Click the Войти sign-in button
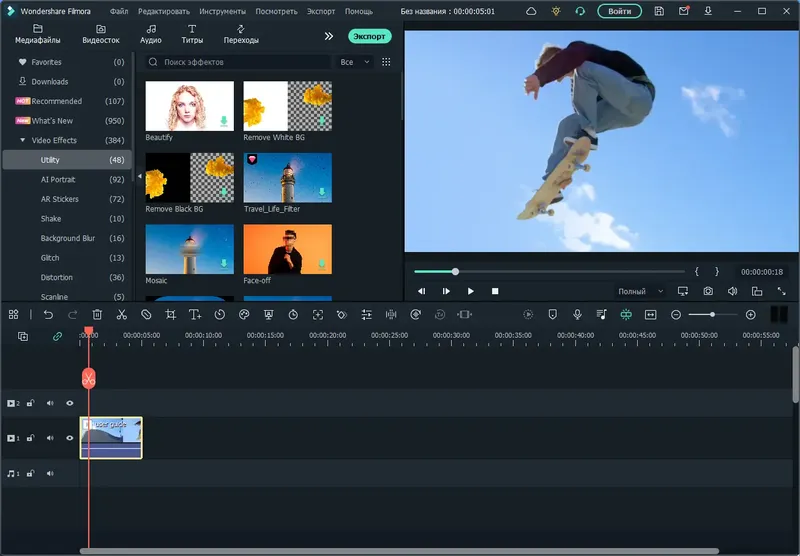This screenshot has height=556, width=800. point(620,11)
